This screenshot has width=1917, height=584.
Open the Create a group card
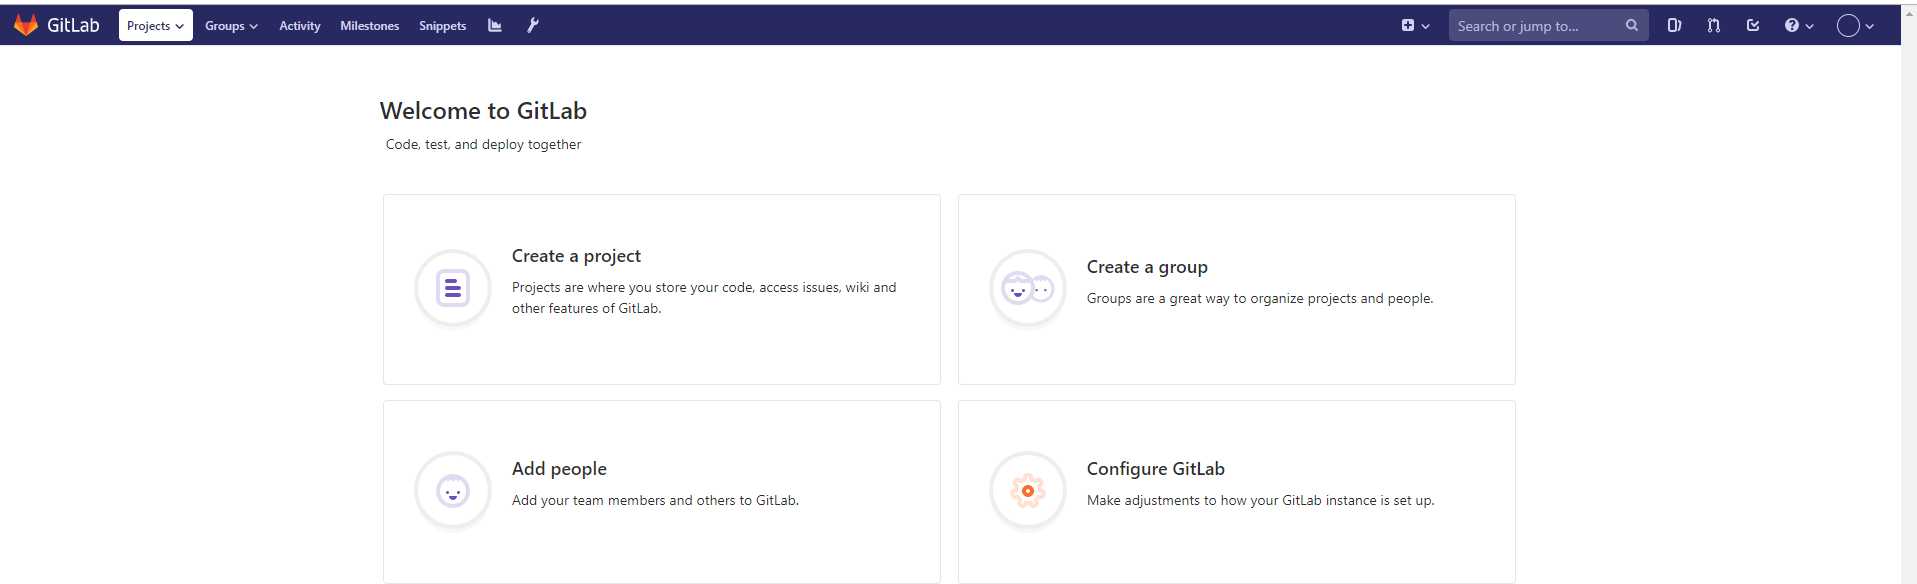pos(1237,289)
